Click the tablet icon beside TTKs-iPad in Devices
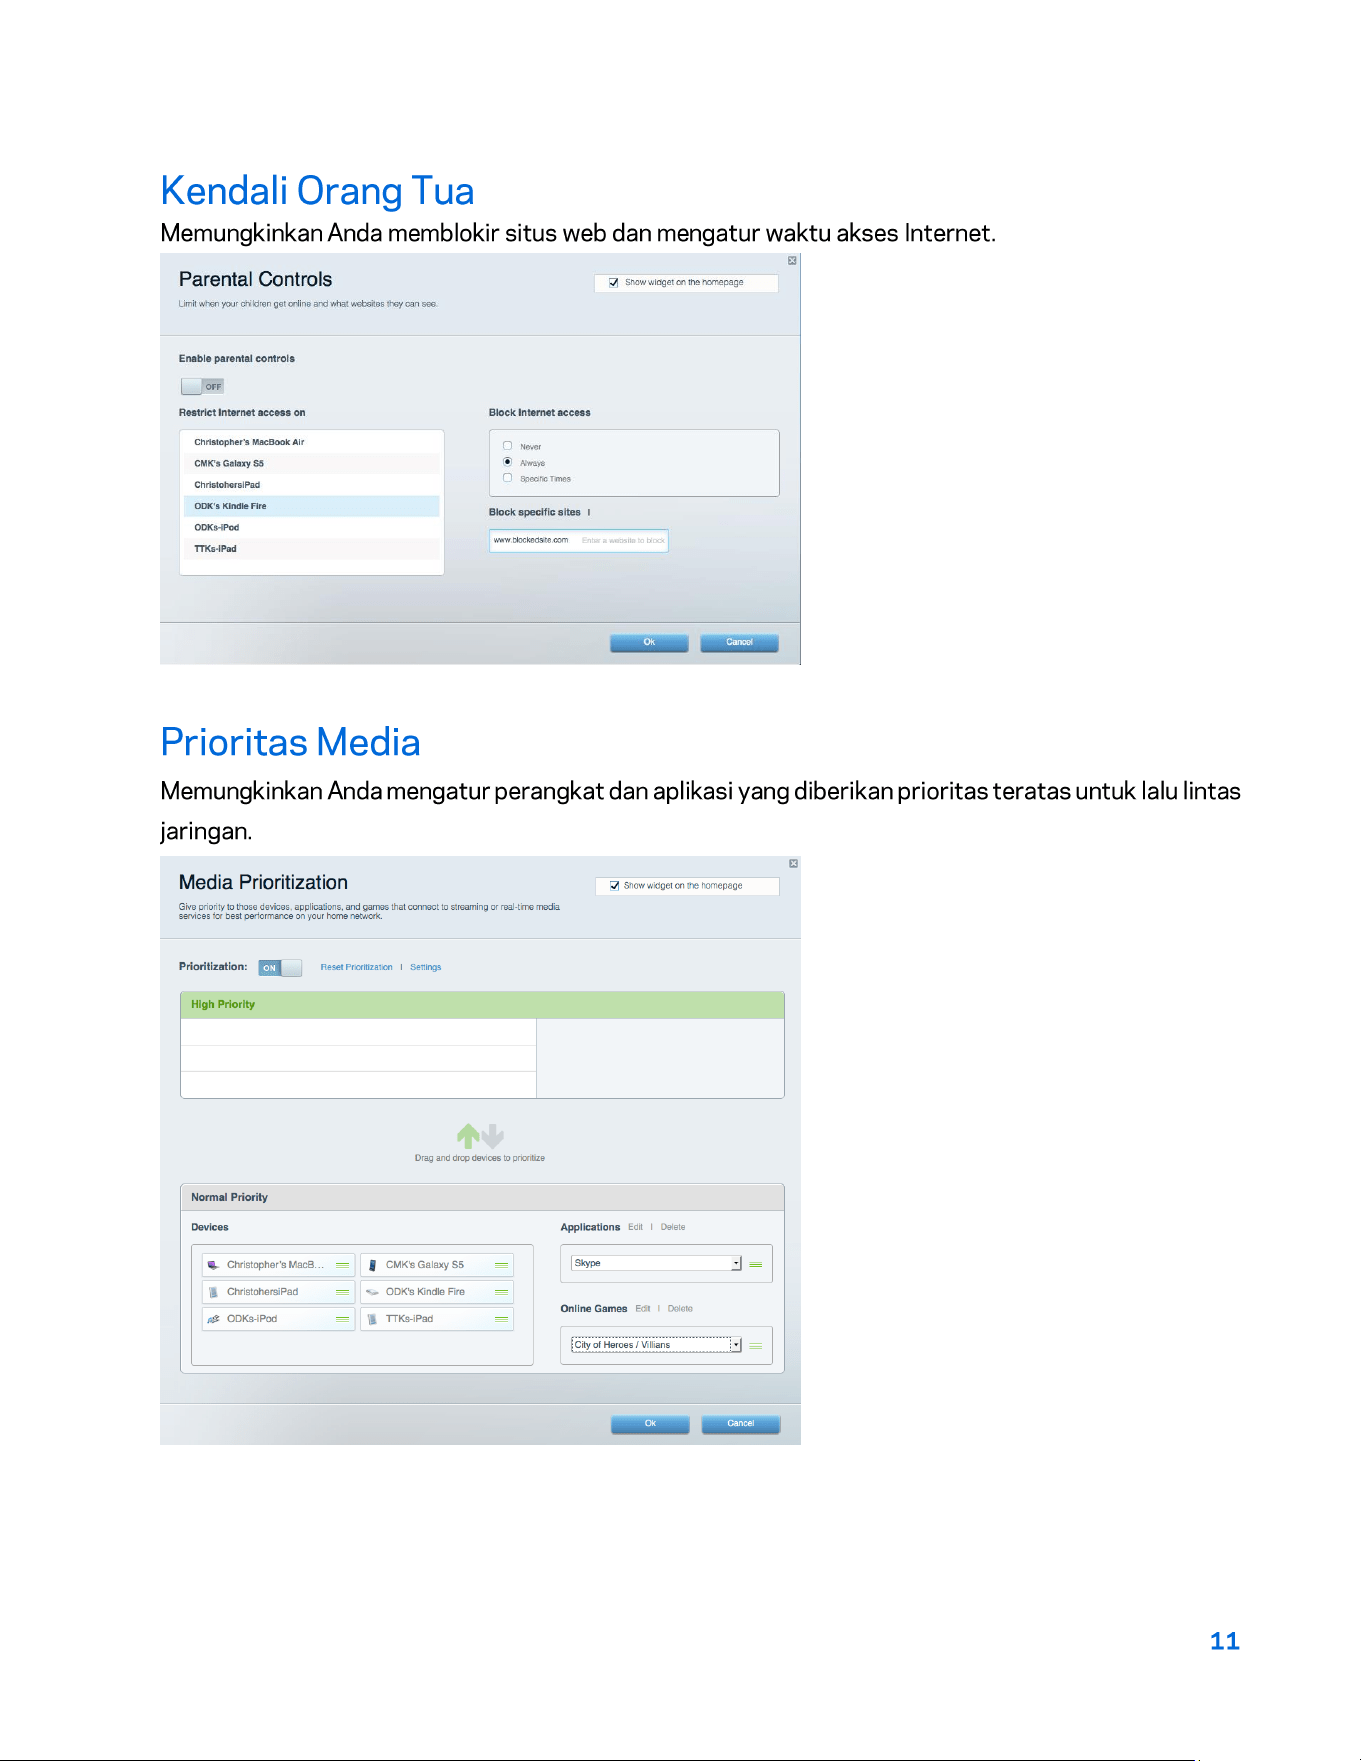The width and height of the screenshot is (1361, 1761). 372,1319
